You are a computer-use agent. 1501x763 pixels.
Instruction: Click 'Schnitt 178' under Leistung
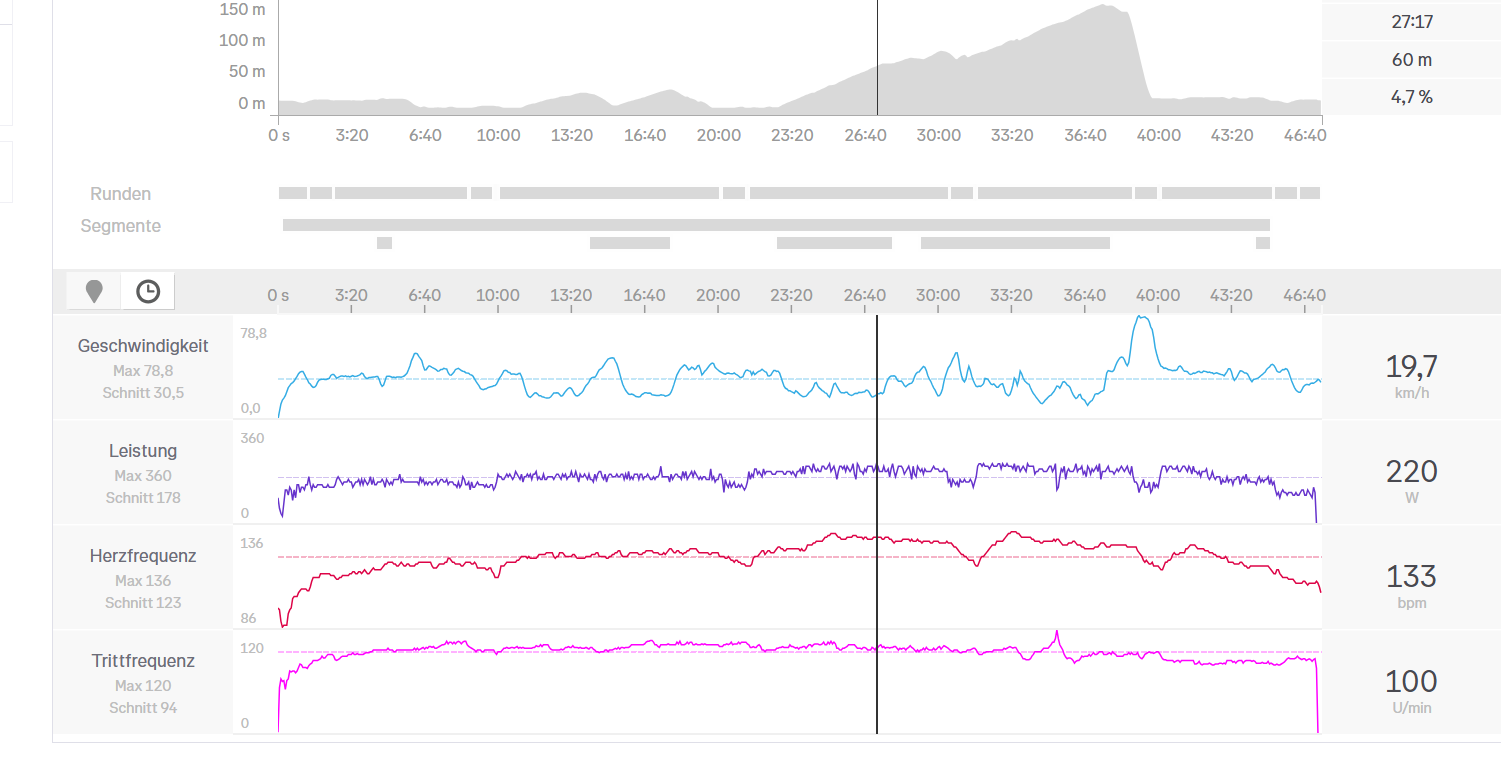[143, 498]
